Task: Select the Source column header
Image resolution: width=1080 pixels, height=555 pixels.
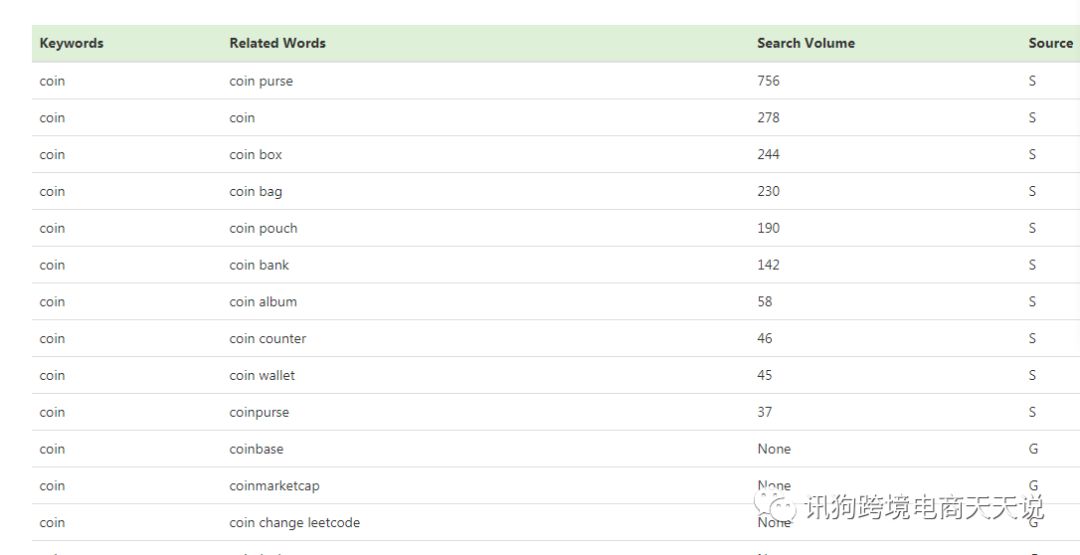Action: (x=1050, y=43)
